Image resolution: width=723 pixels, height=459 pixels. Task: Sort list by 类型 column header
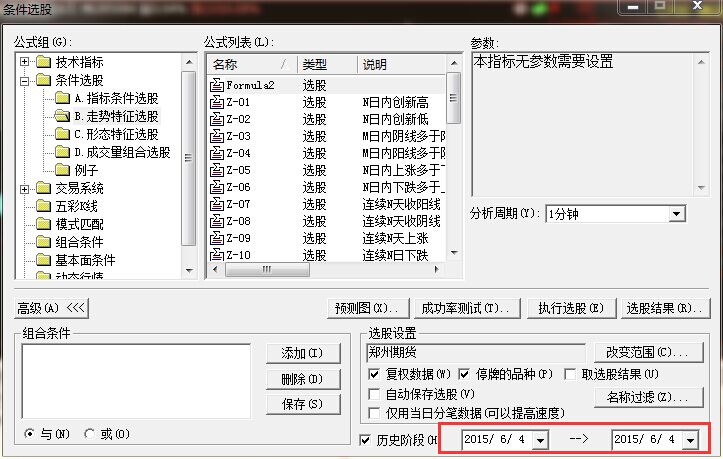326,64
